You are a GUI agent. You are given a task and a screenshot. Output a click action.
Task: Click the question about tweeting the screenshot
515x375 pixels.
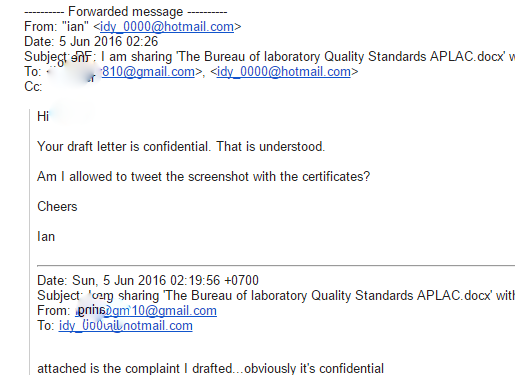[204, 177]
